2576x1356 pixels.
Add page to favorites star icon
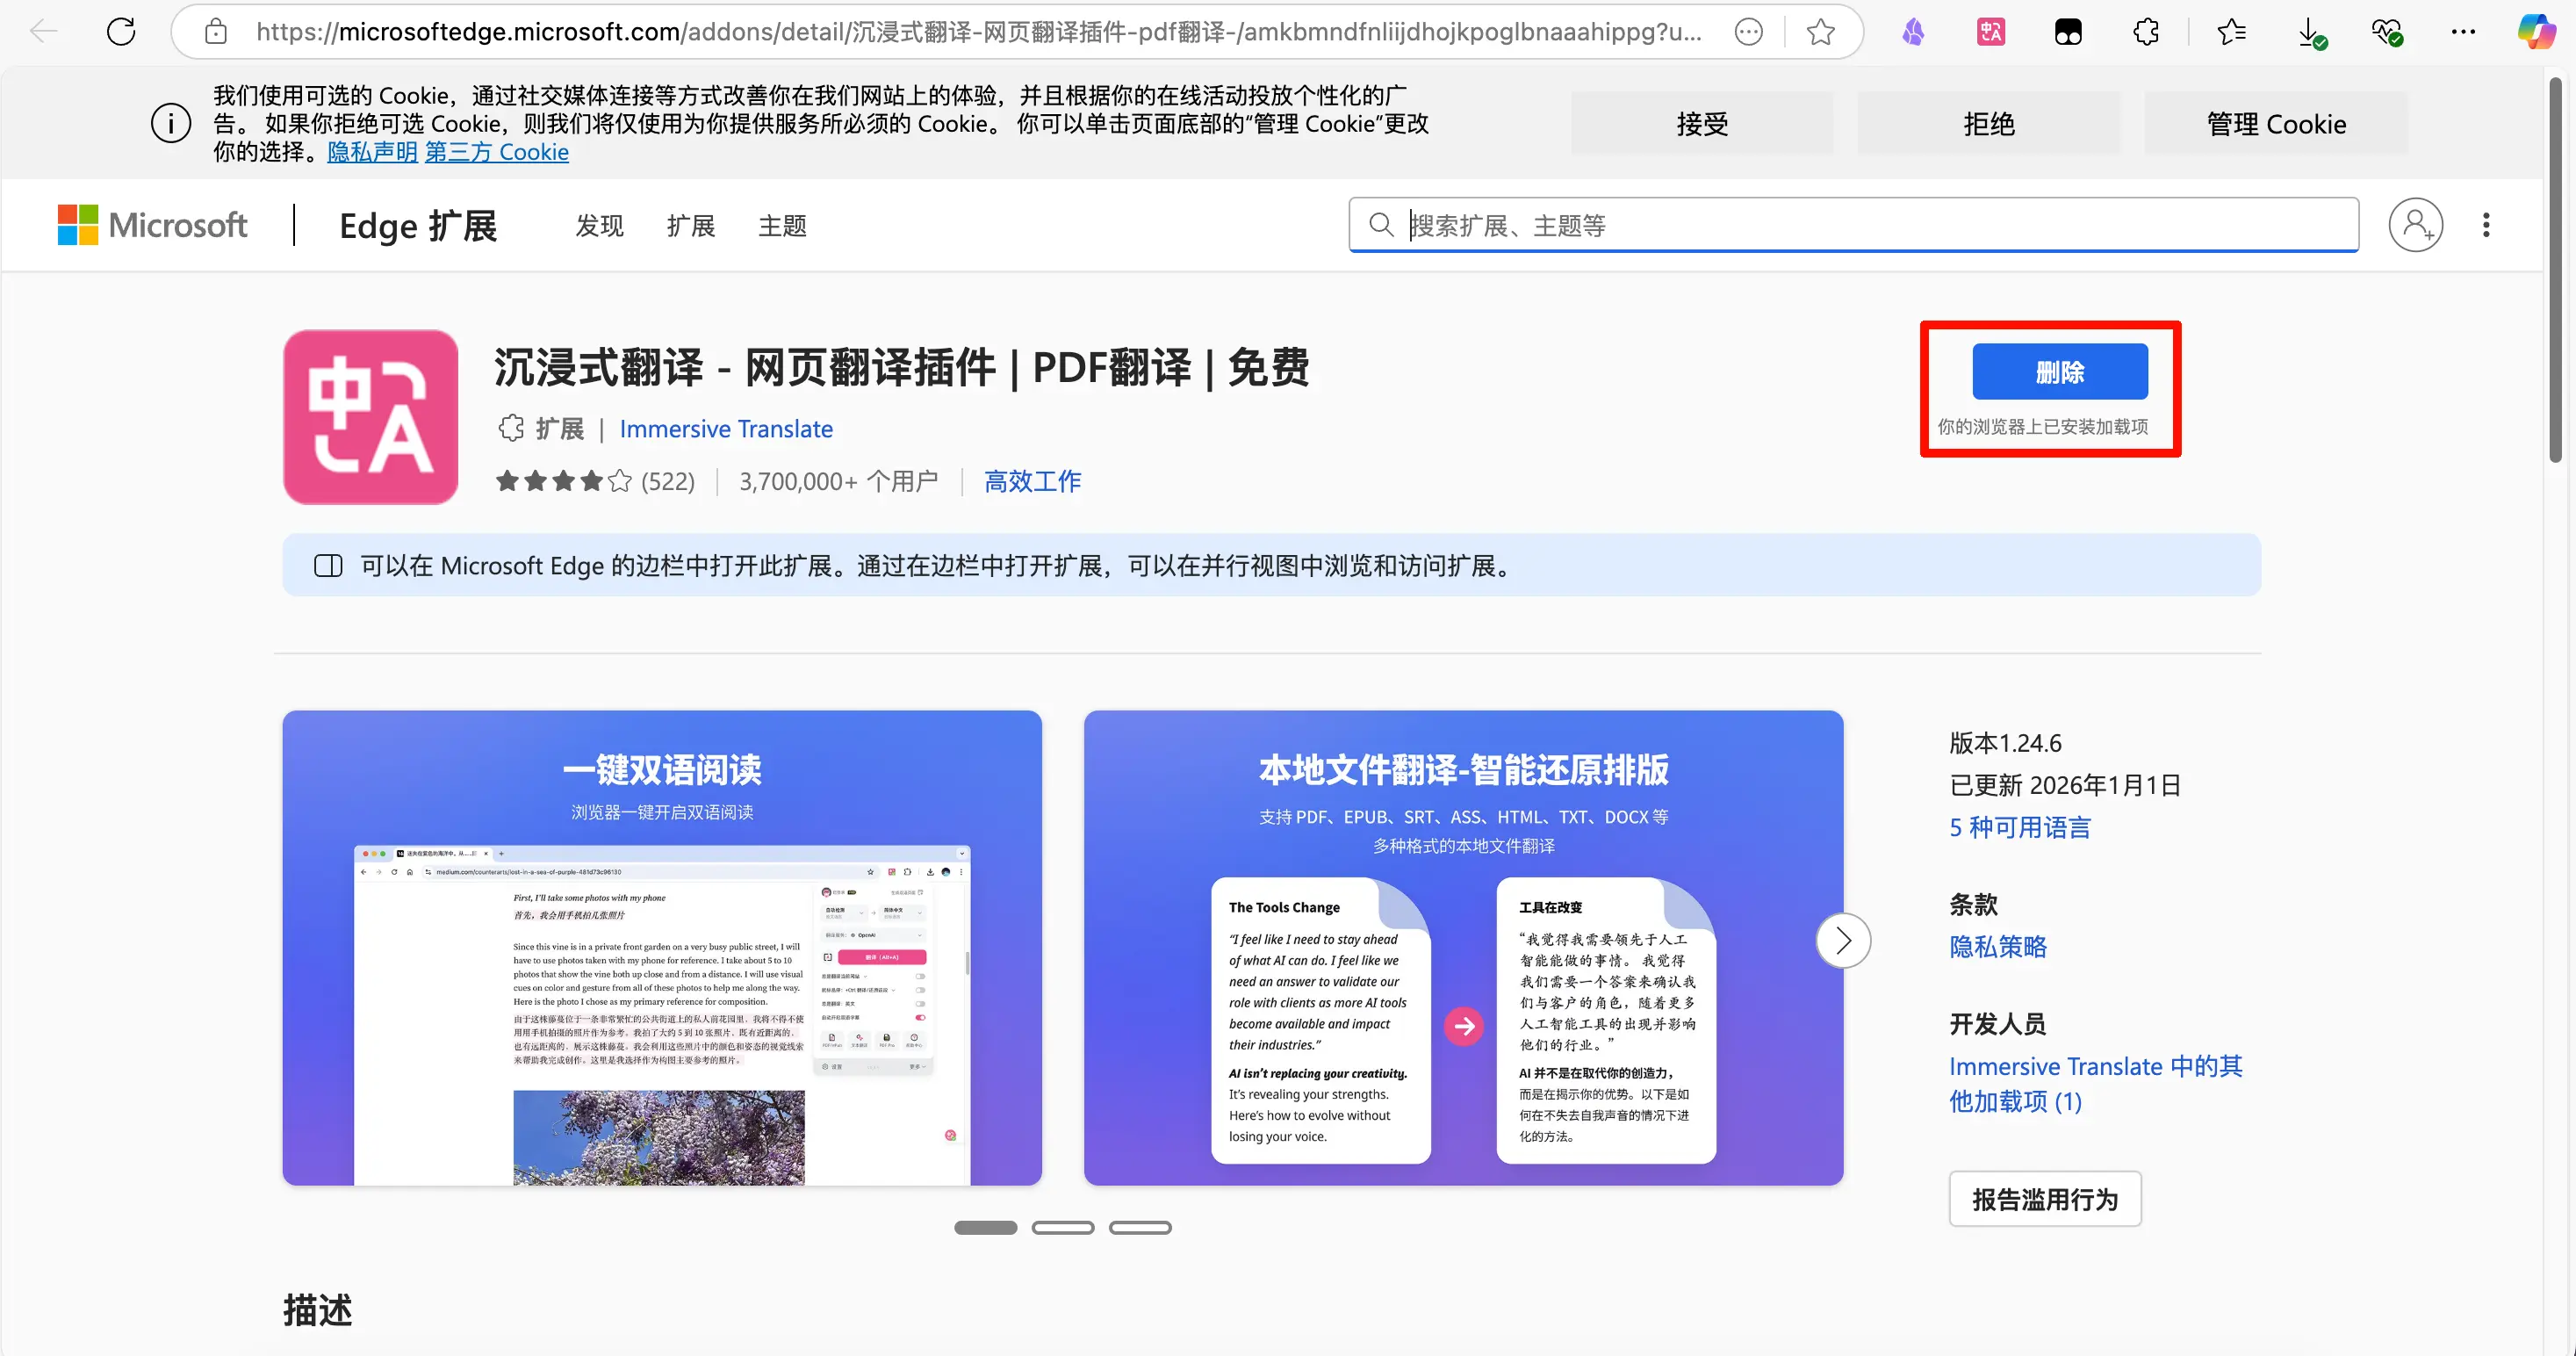click(x=1820, y=32)
